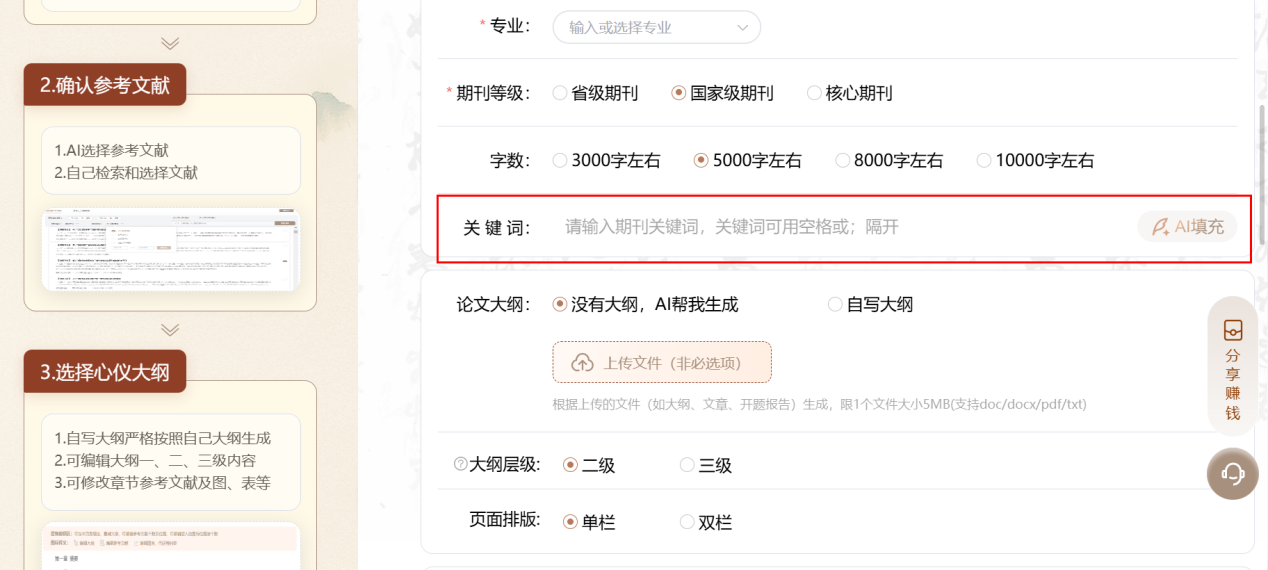Click text 2.可编辑大纲一、二、三级内容
This screenshot has width=1268, height=570.
(x=155, y=460)
